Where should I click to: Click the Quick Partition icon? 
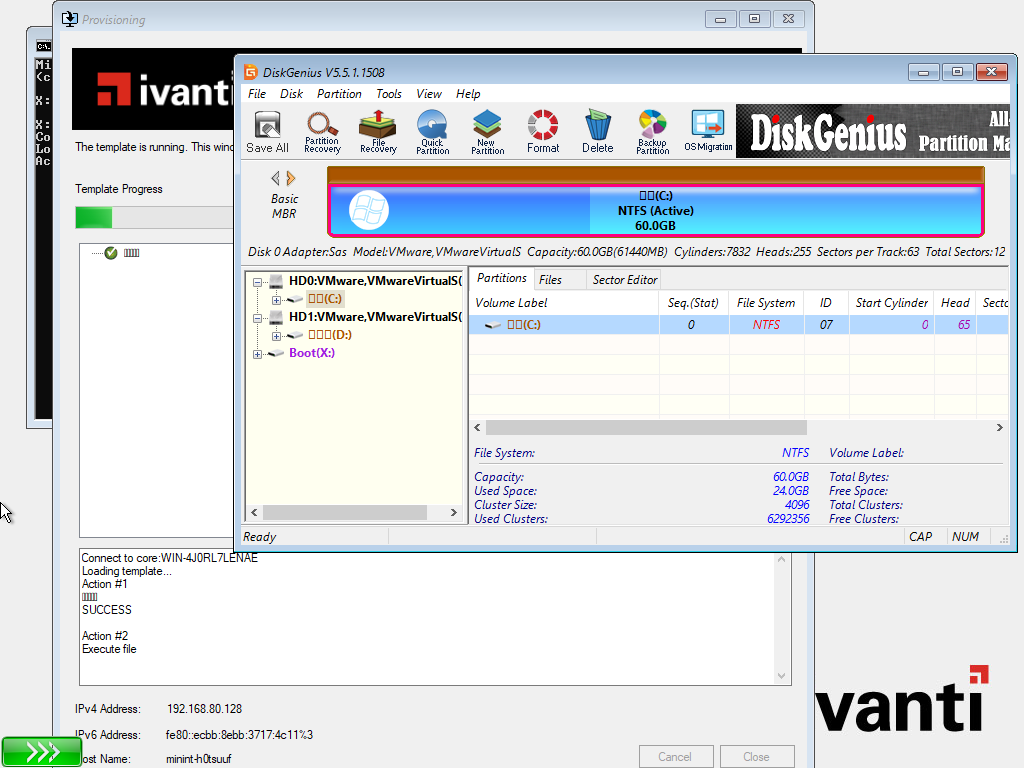point(432,131)
